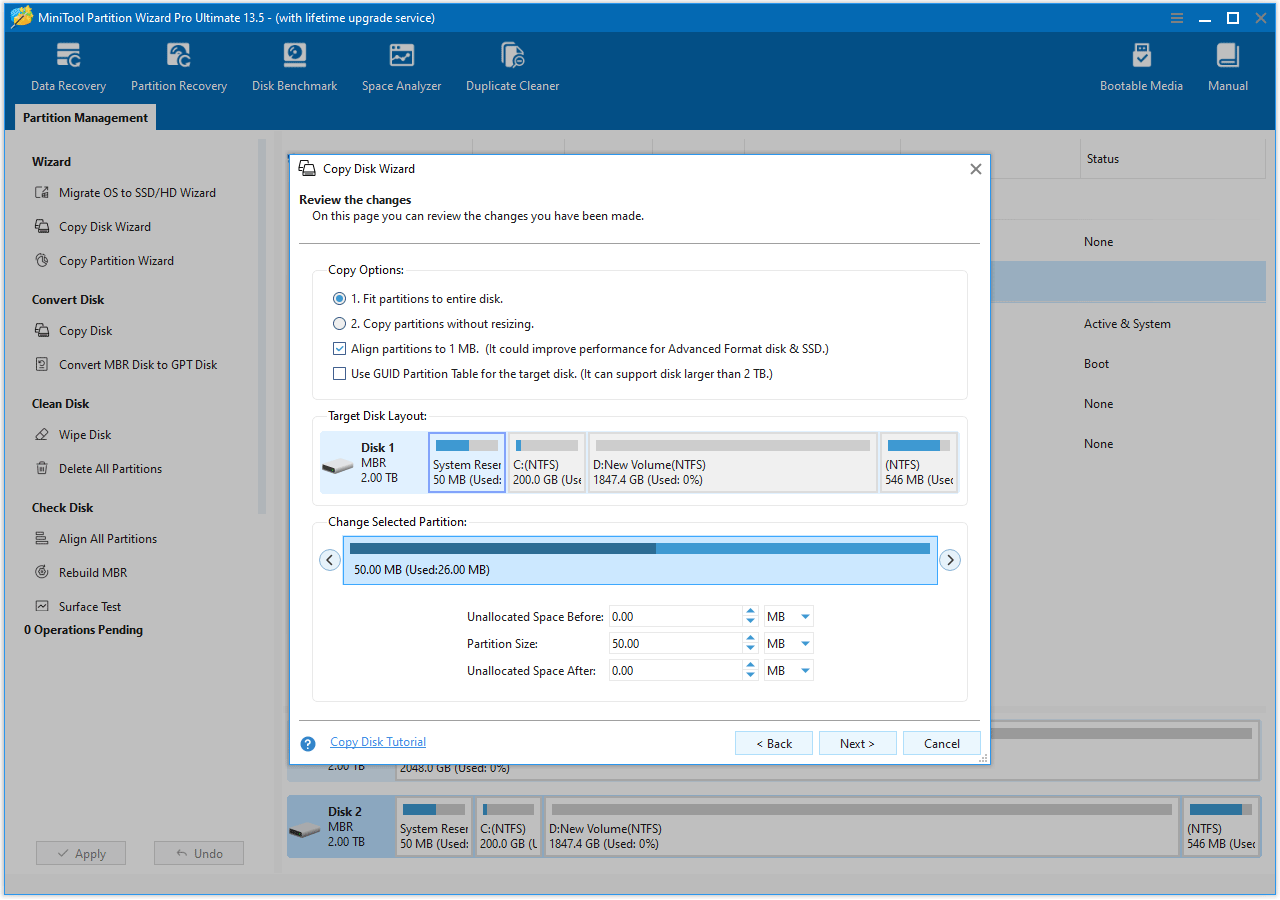This screenshot has height=900, width=1280.
Task: Switch to the Partition Management tab
Action: [x=84, y=117]
